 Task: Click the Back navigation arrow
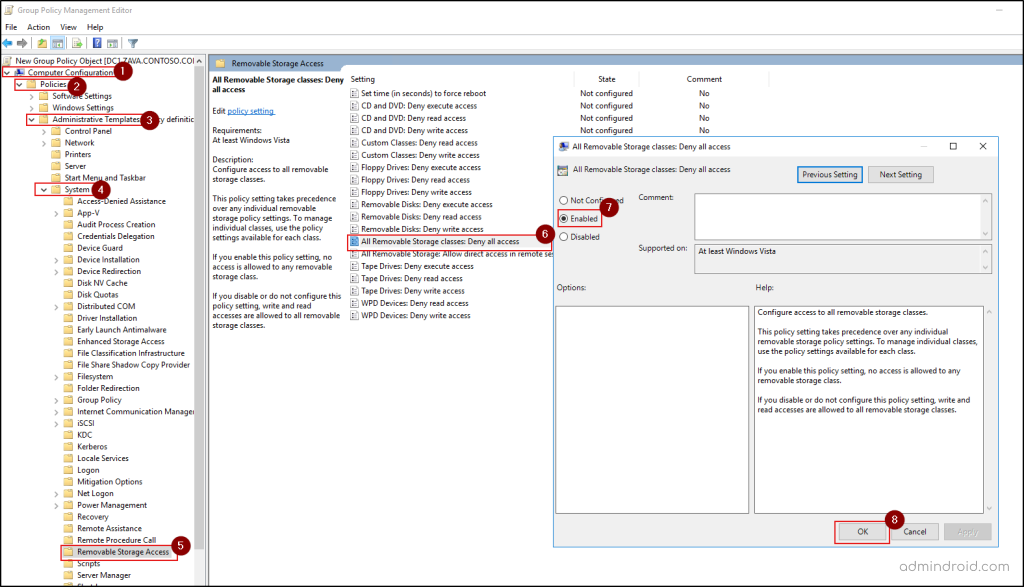coord(8,42)
